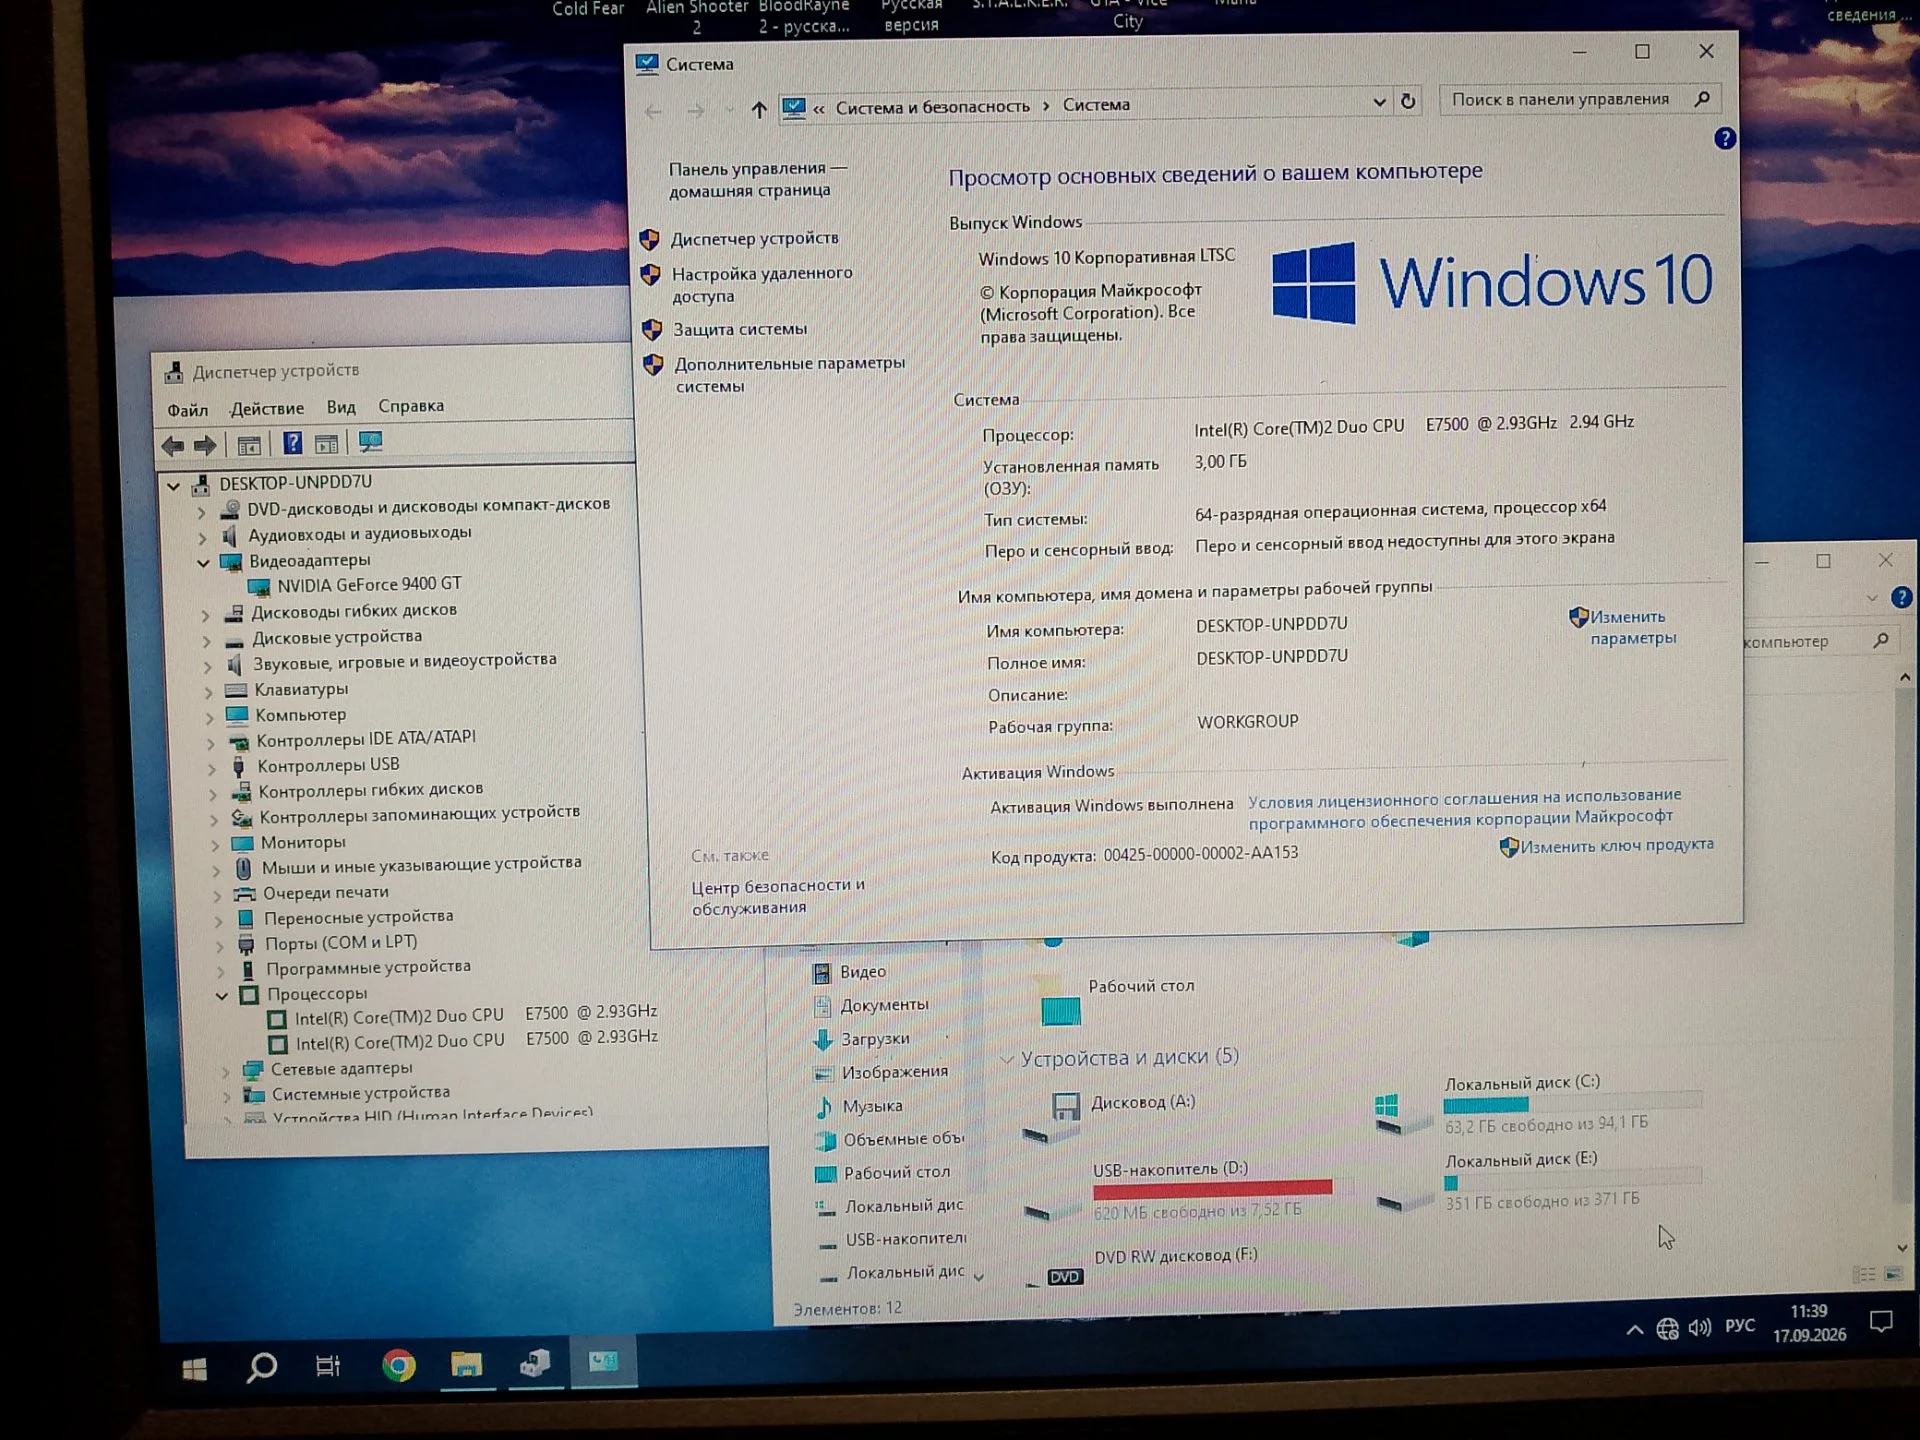This screenshot has height=1440, width=1920.
Task: Open the notification center icon
Action: point(1881,1323)
